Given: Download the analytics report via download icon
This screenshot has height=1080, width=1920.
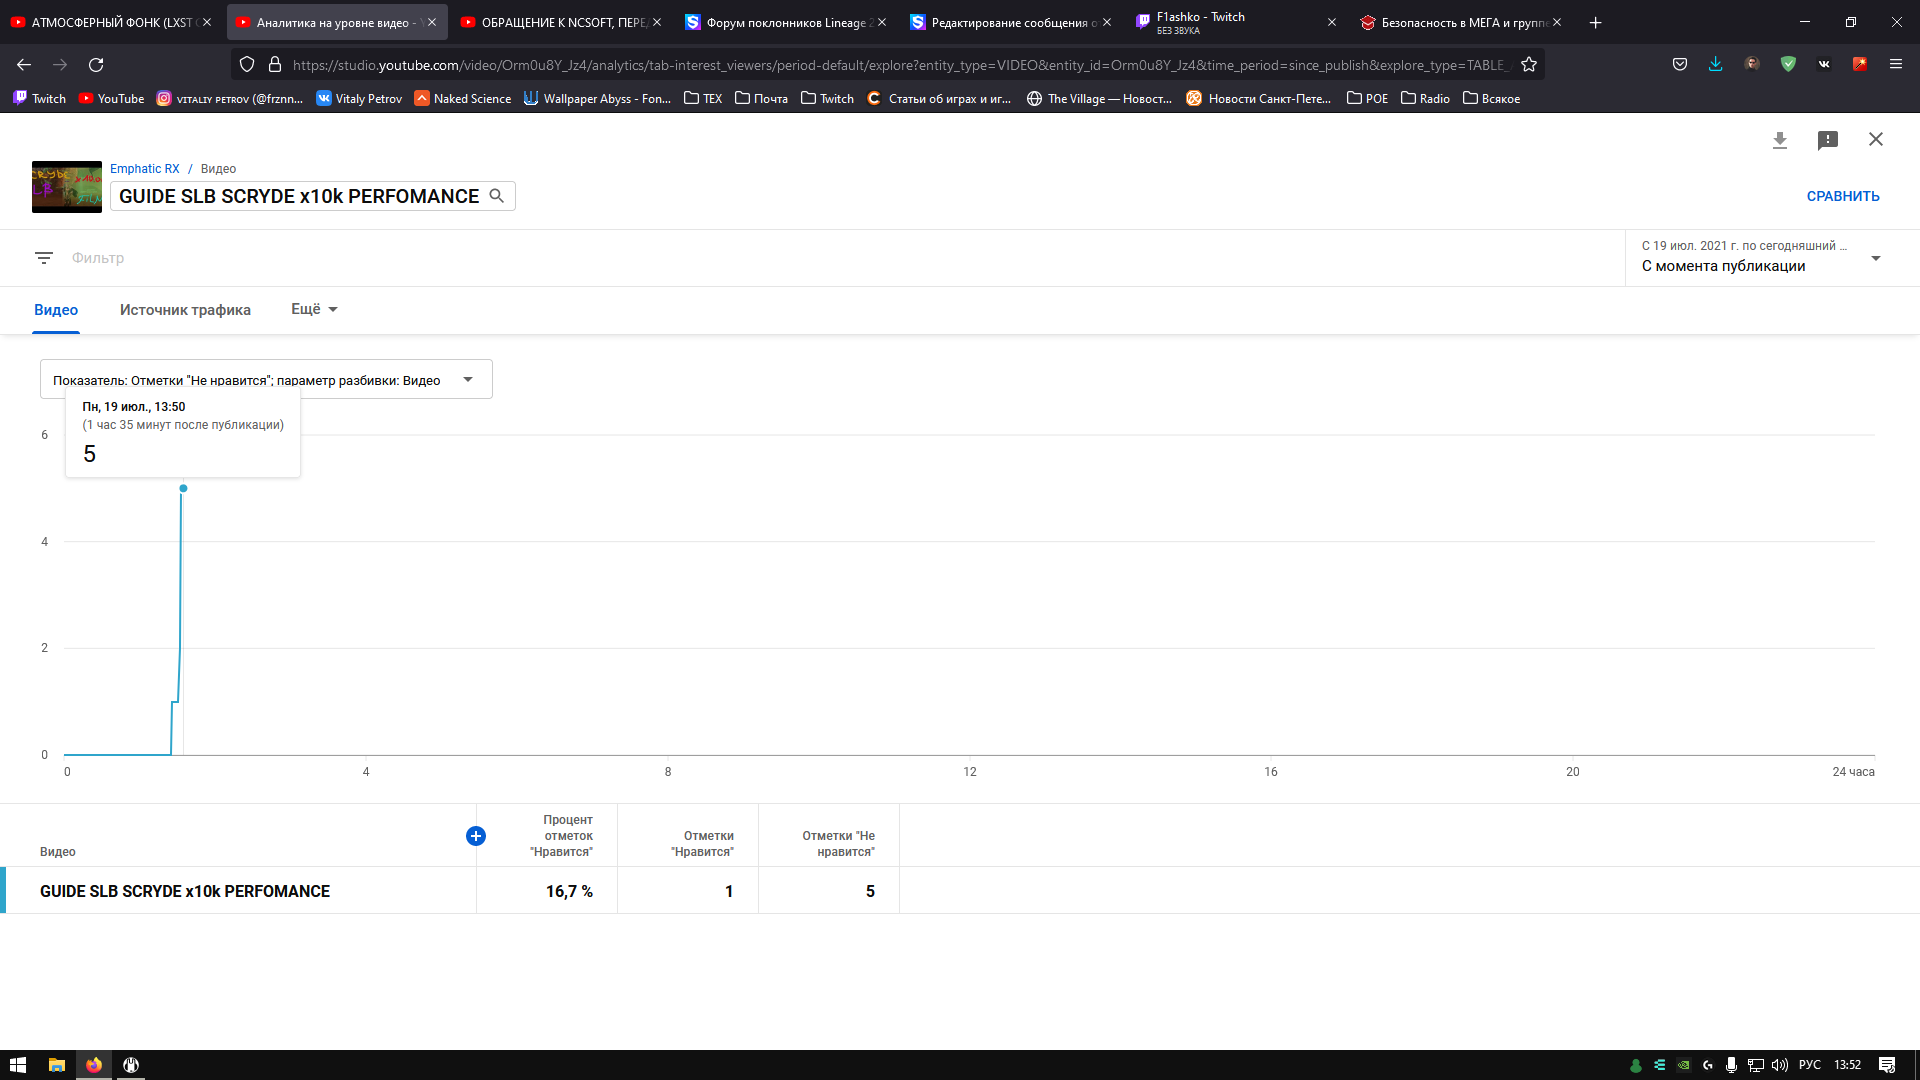Looking at the screenshot, I should [x=1779, y=140].
